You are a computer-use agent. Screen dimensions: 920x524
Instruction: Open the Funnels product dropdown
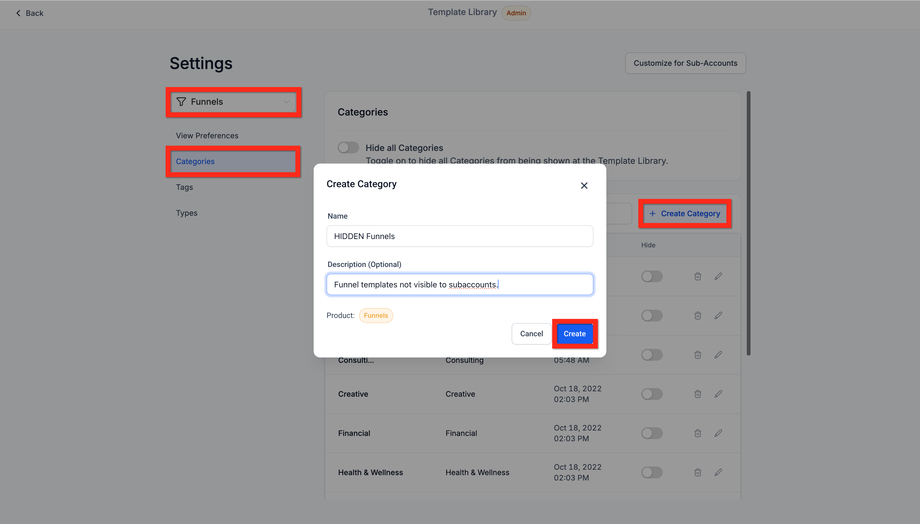click(x=234, y=102)
